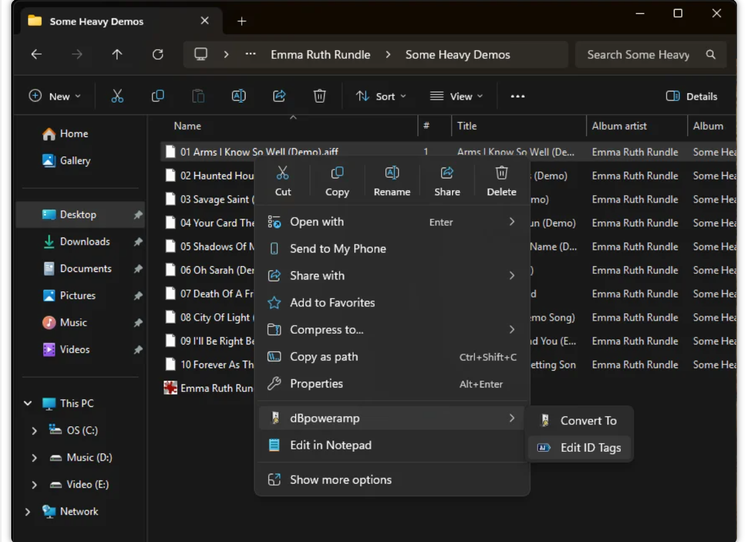Add a new tab with plus button

click(x=241, y=21)
